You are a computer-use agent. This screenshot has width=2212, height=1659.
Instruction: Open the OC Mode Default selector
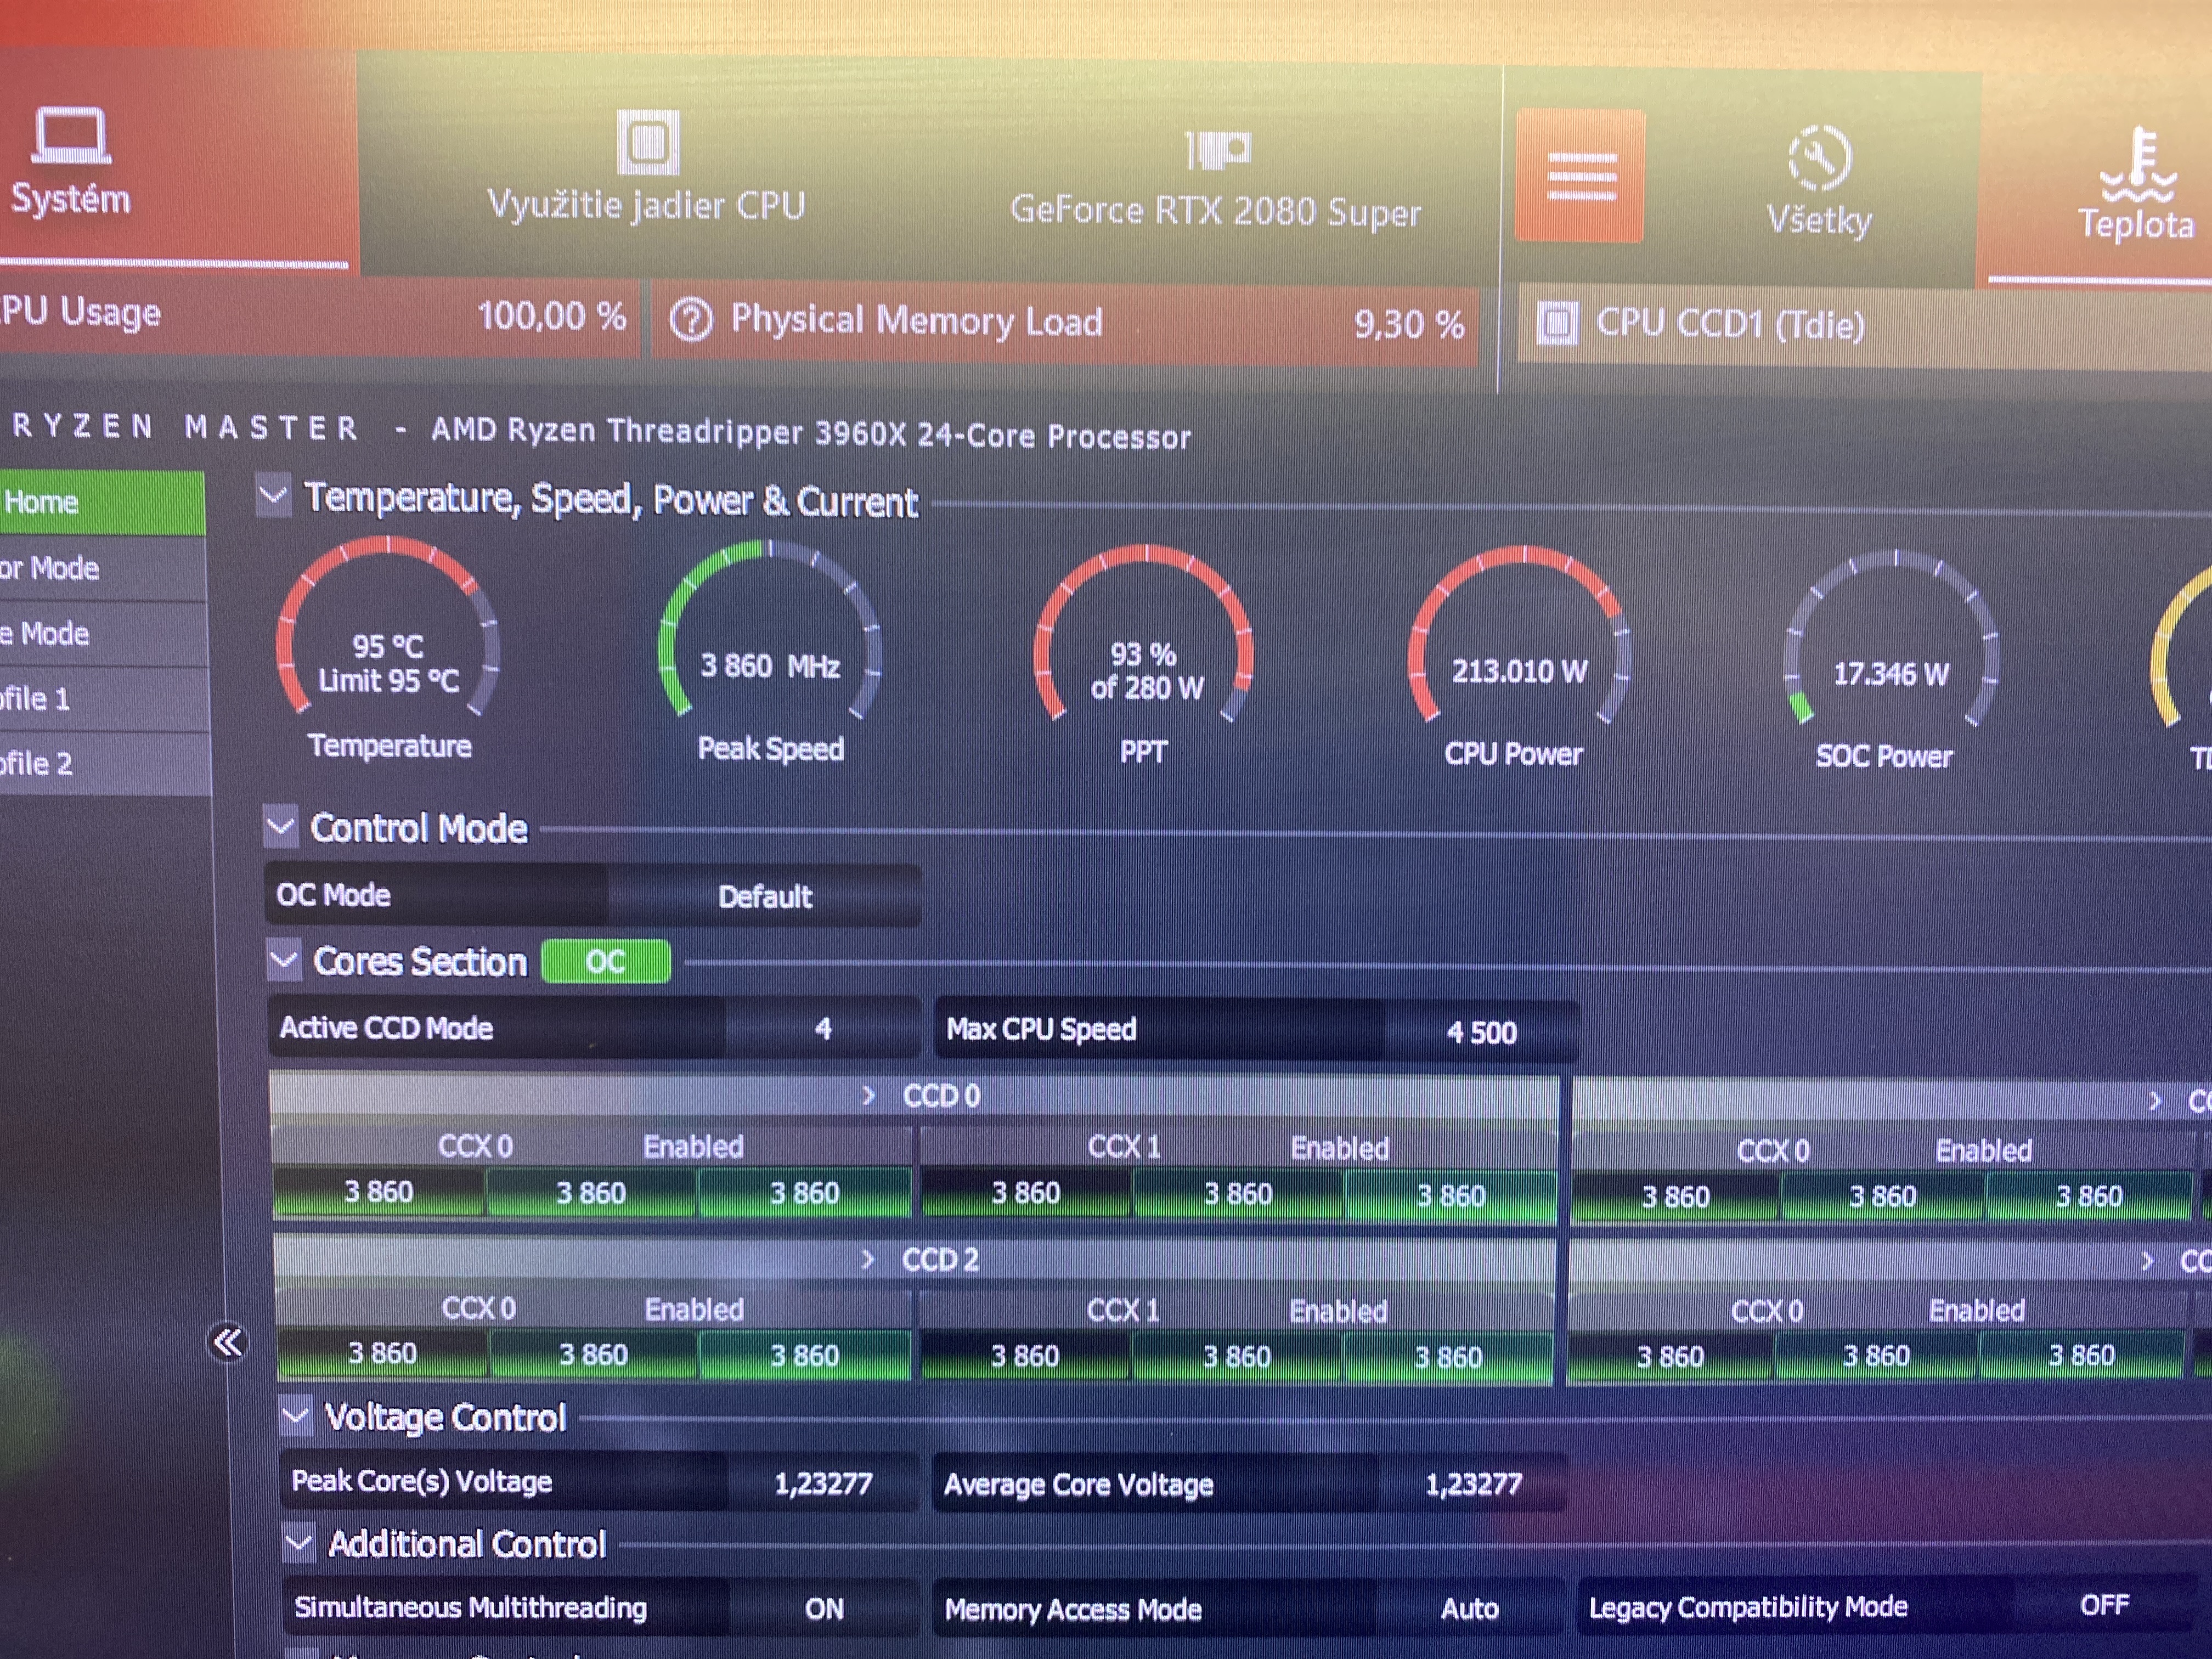[x=765, y=896]
